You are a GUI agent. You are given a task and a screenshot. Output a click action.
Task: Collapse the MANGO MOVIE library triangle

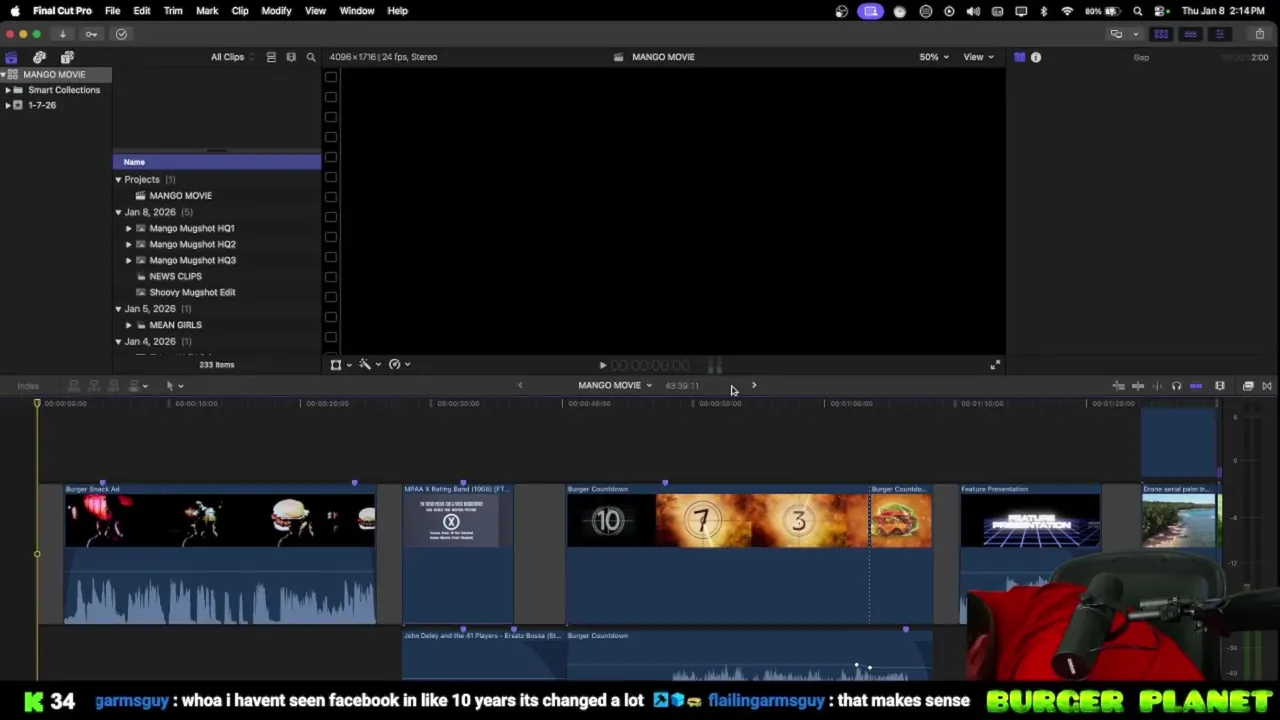3,75
